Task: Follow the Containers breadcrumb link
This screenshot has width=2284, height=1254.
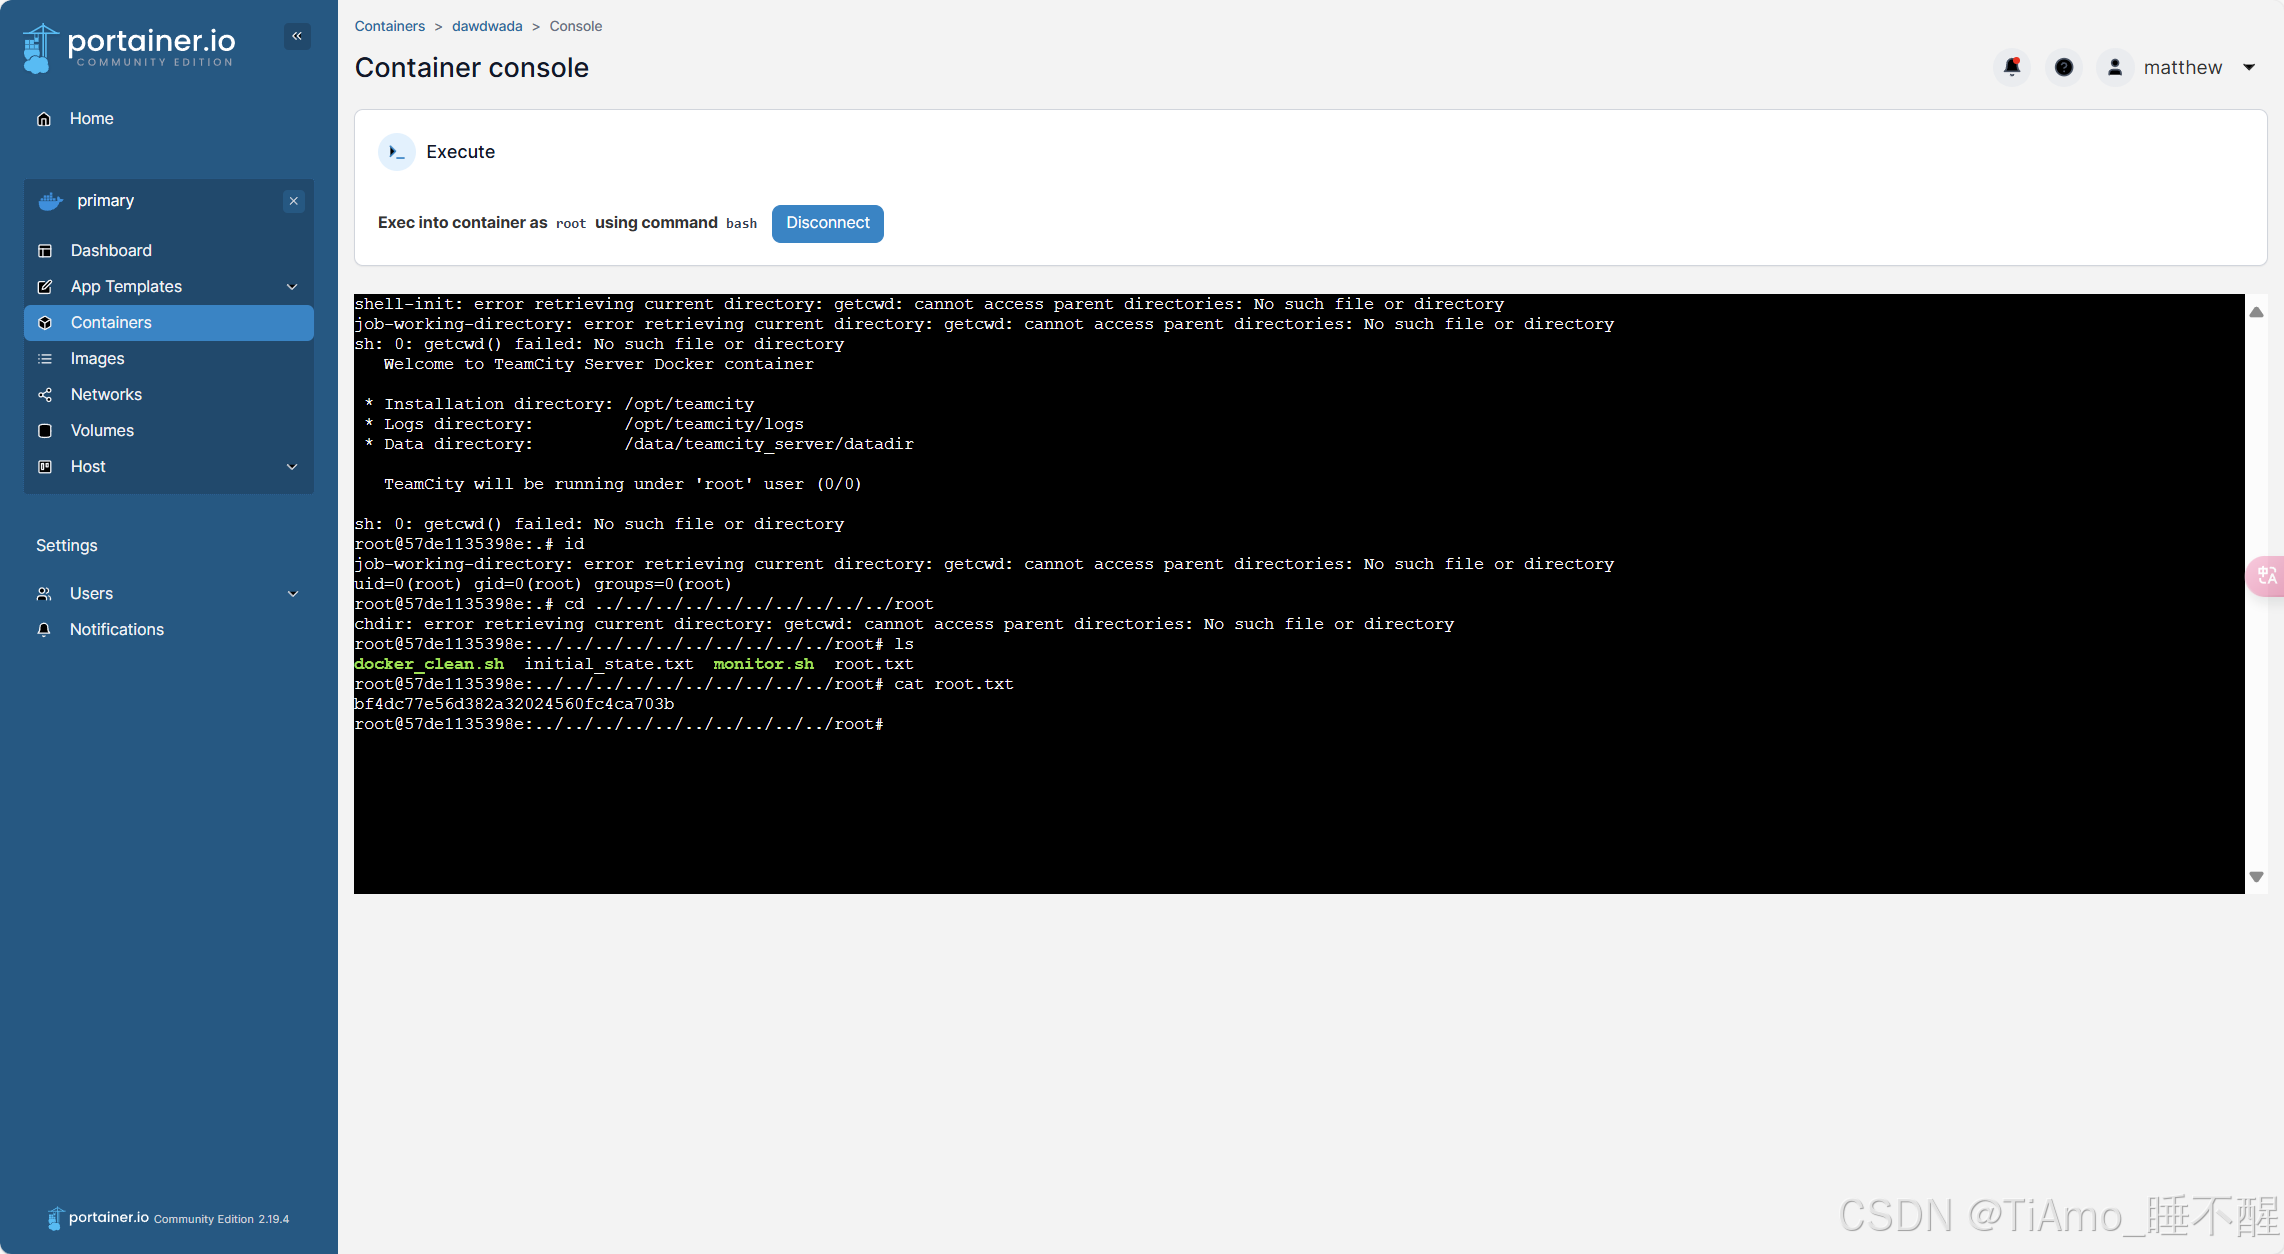Action: point(390,26)
